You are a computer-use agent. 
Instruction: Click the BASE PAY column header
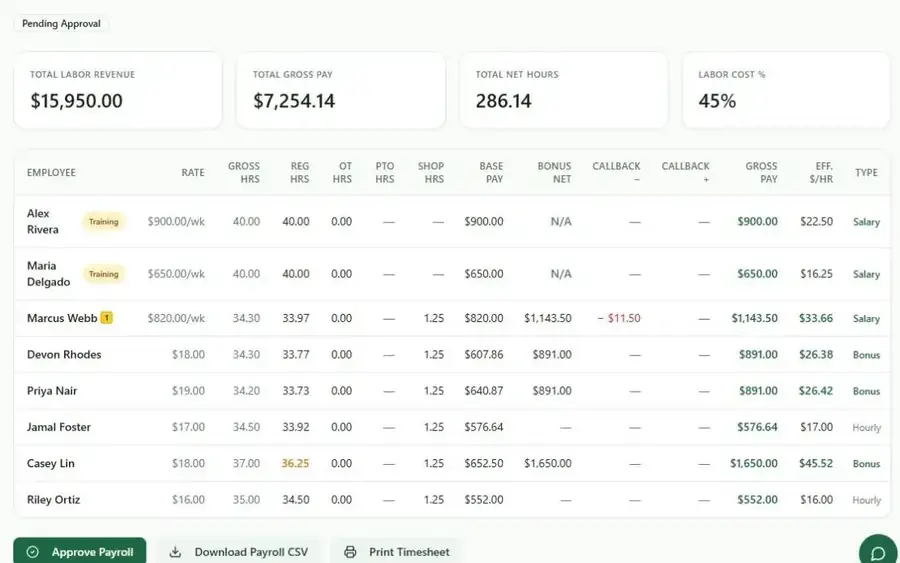coord(491,172)
